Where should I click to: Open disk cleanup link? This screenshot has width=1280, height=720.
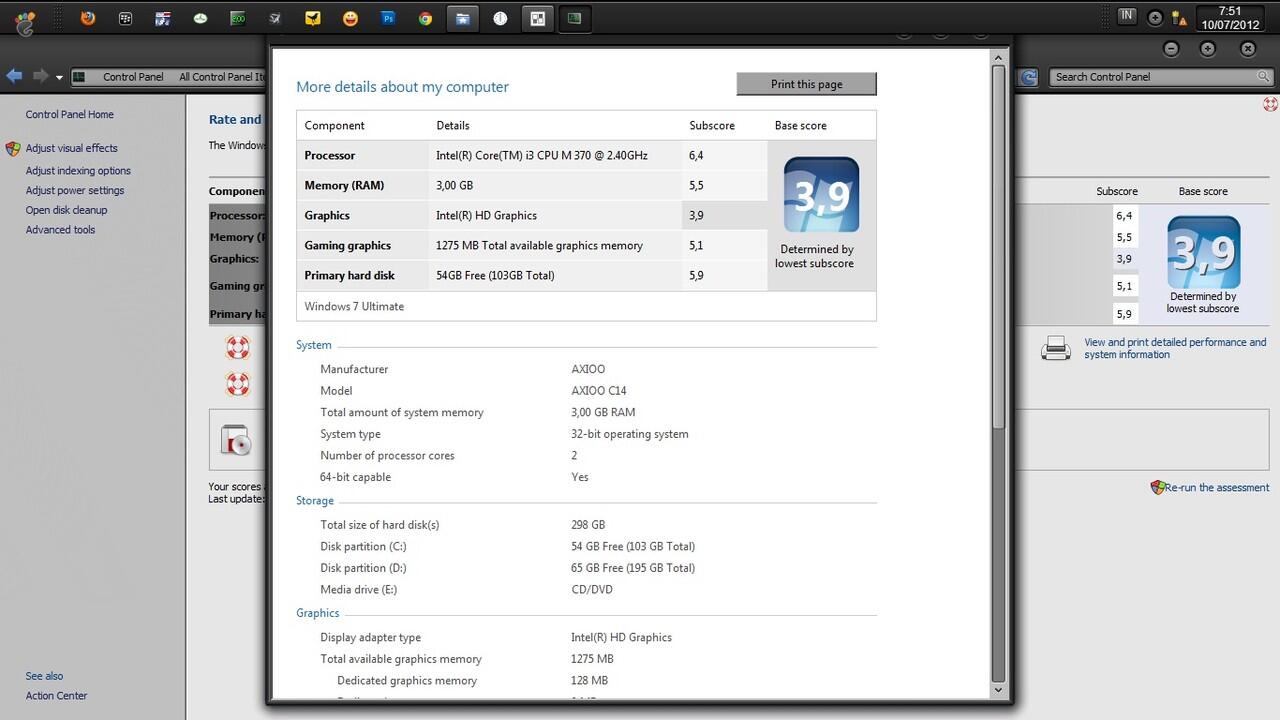tap(66, 210)
